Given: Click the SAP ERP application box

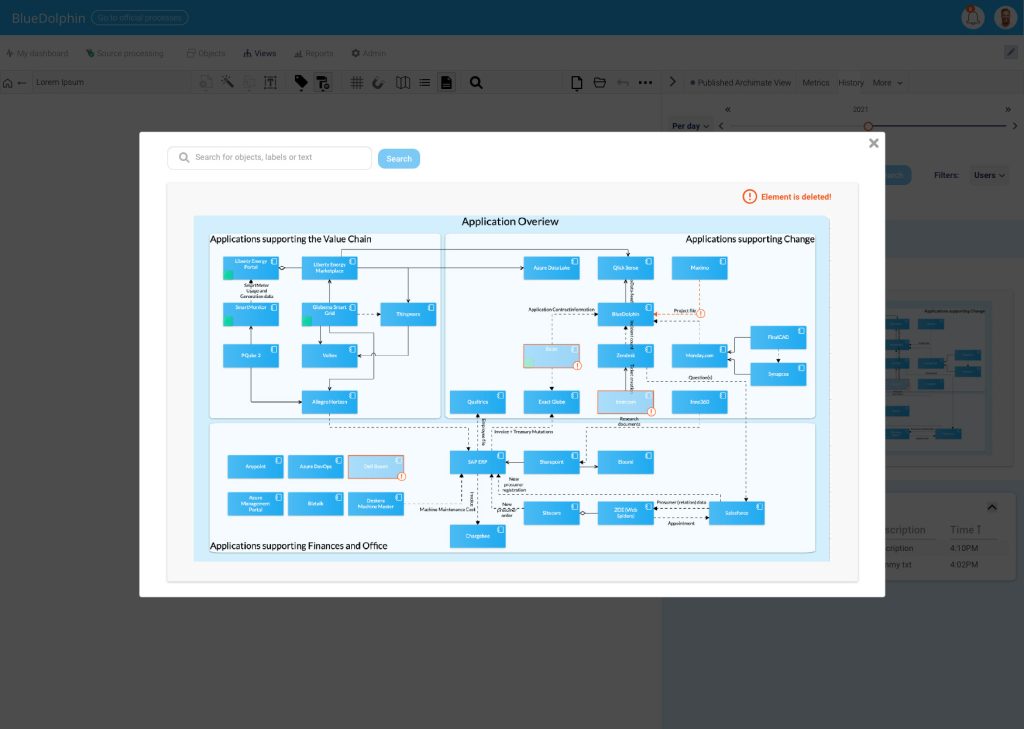Looking at the screenshot, I should coord(477,462).
